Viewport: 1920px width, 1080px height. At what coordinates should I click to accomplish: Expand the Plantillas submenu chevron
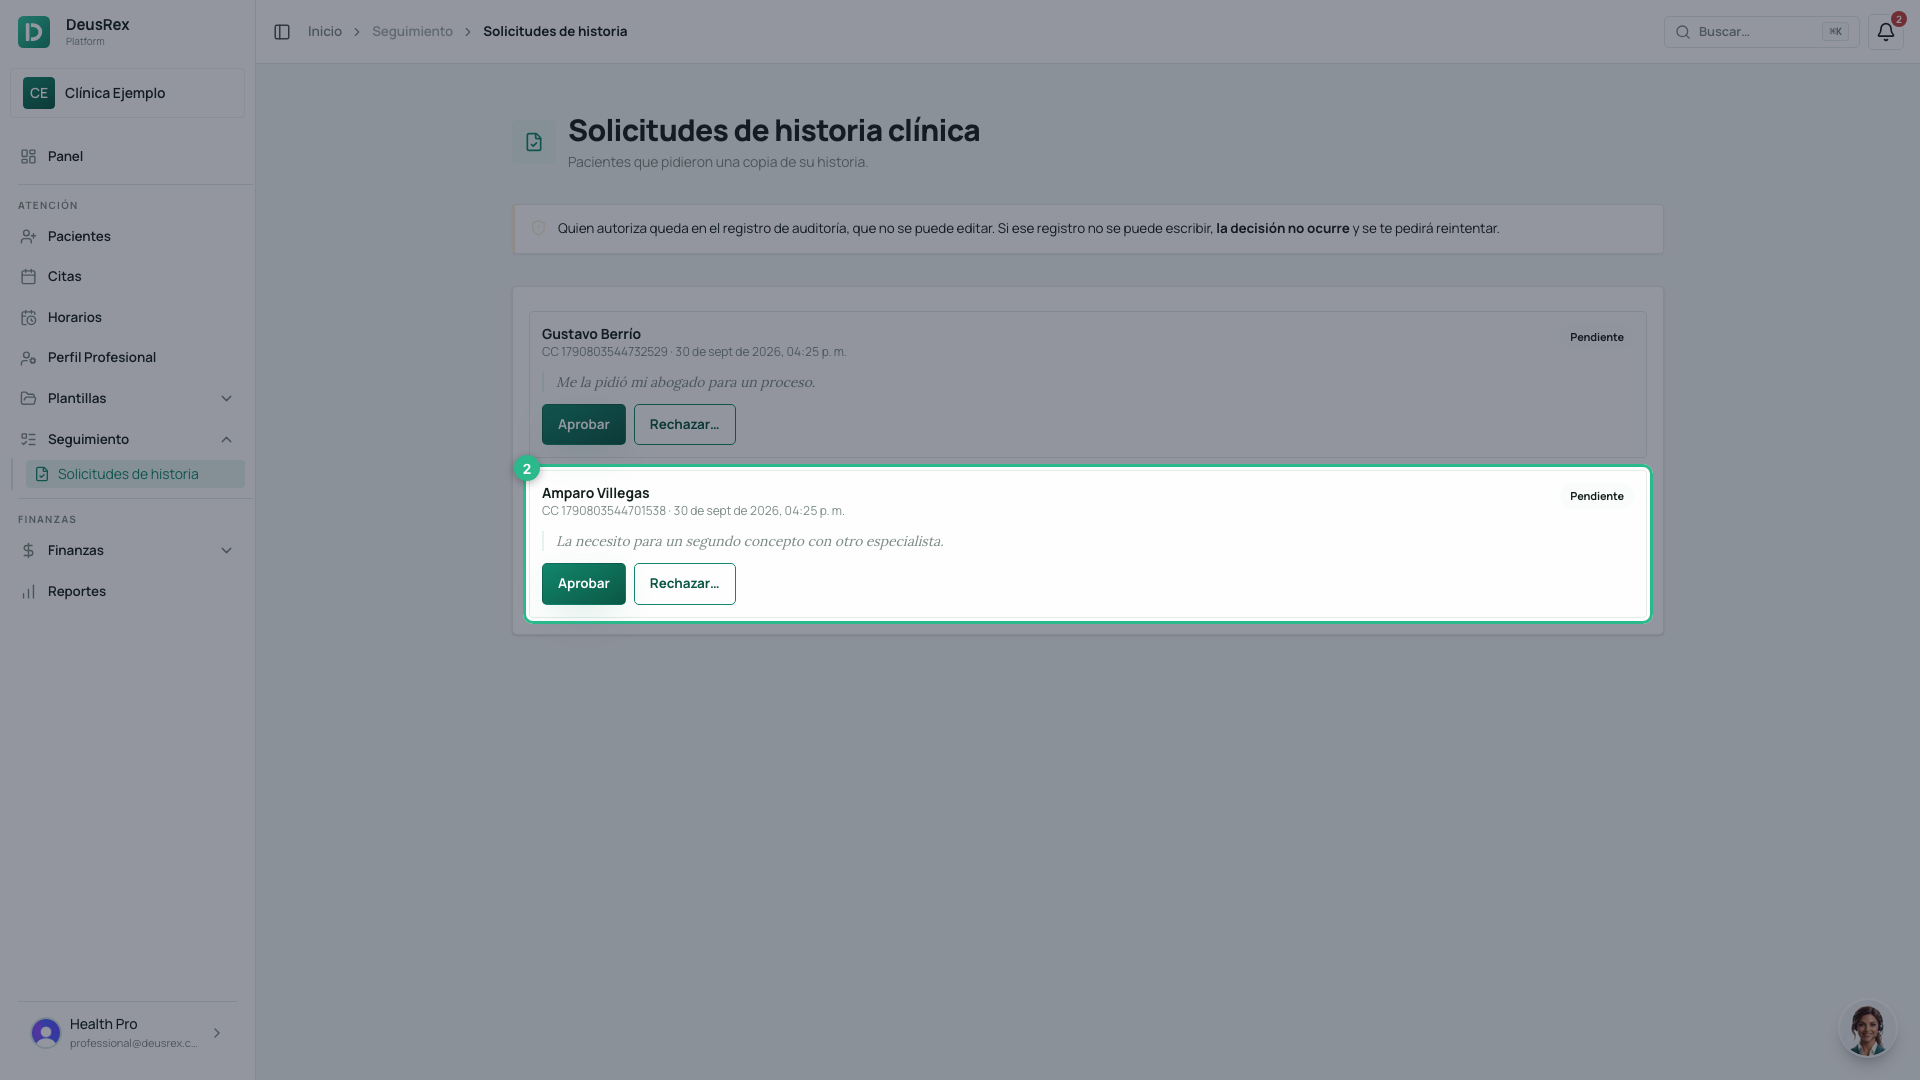click(x=226, y=399)
